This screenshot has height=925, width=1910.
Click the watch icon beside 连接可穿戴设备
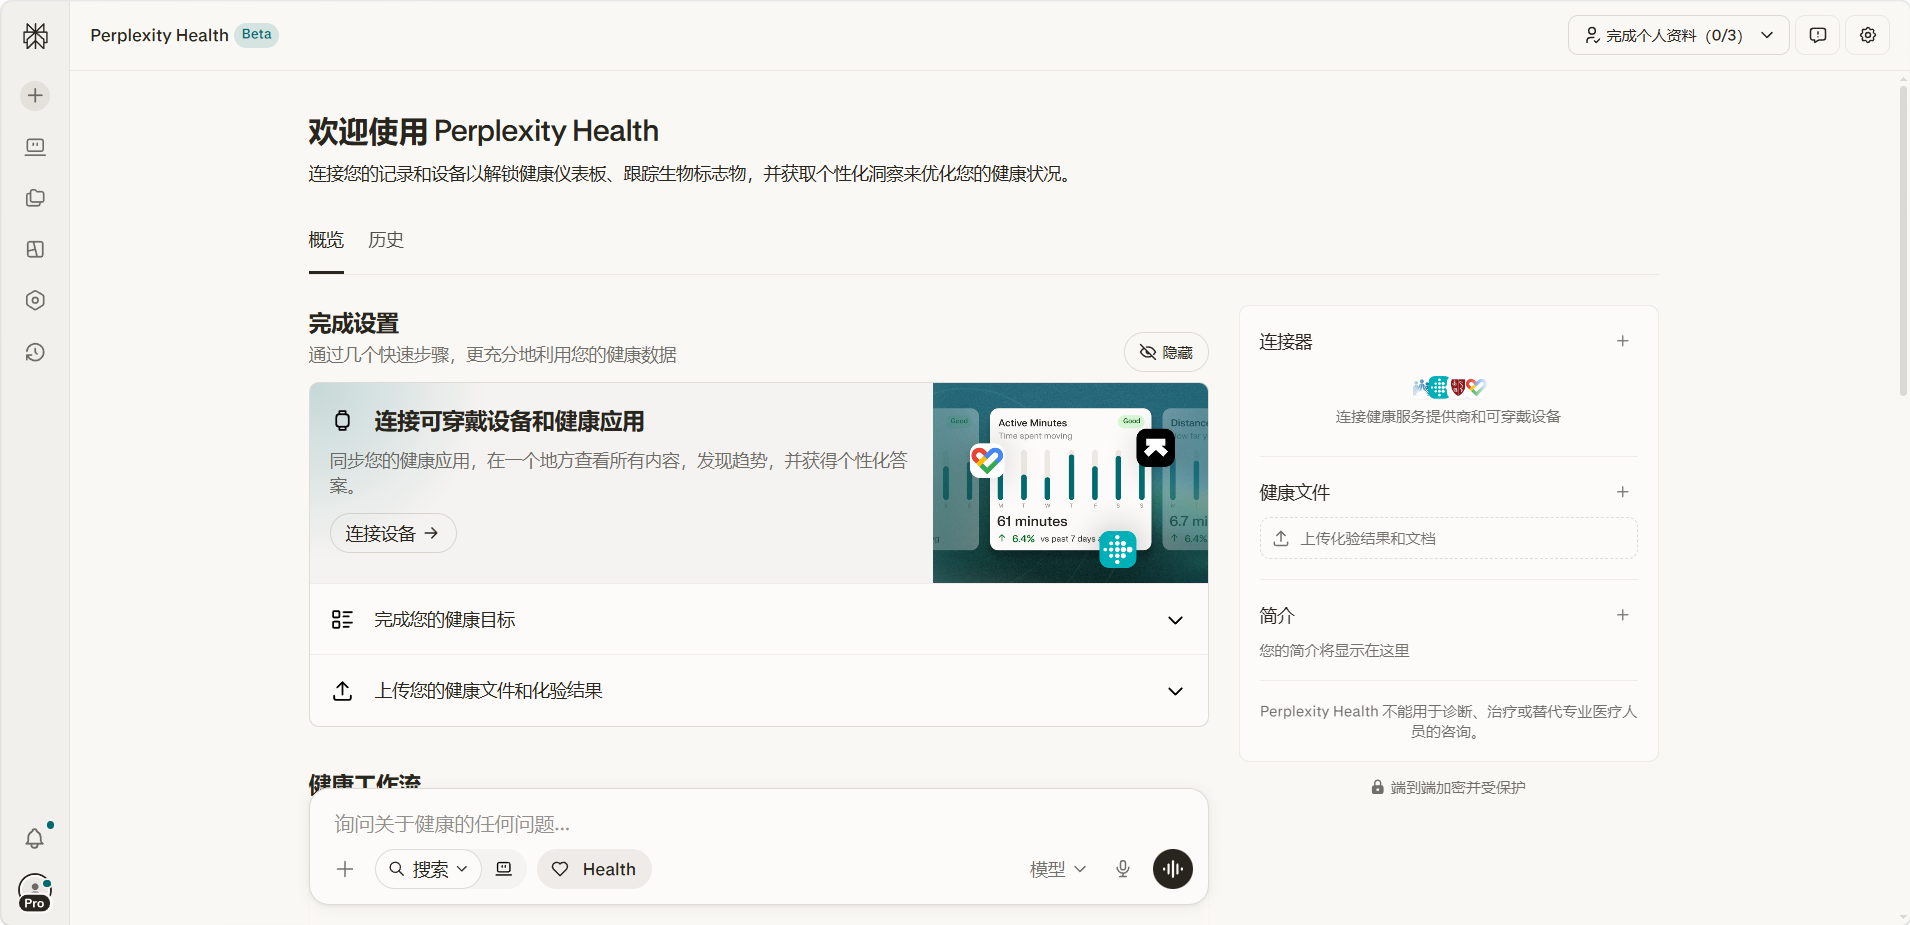pyautogui.click(x=342, y=421)
